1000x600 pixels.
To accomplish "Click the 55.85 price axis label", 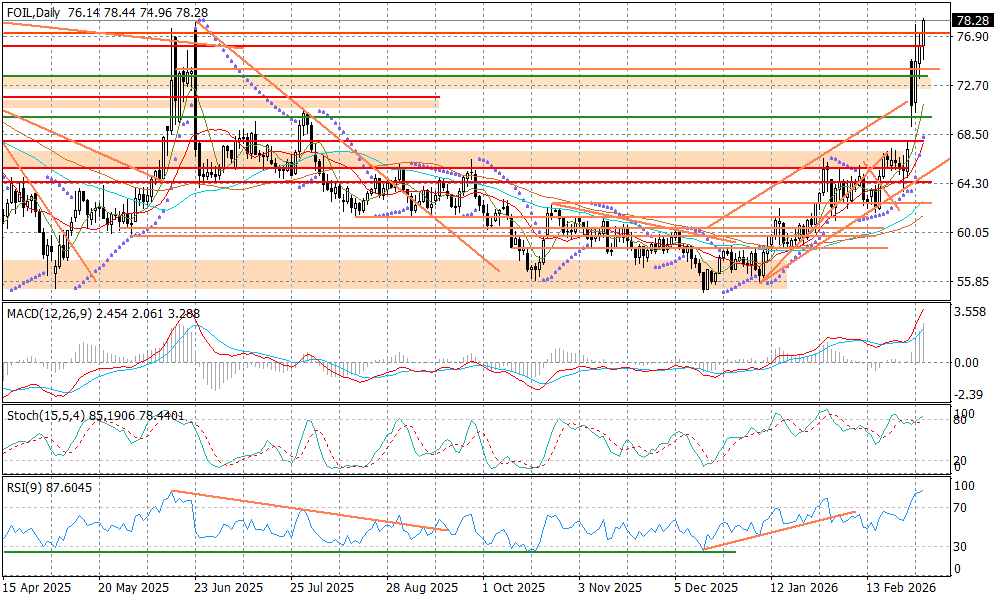I will coord(972,281).
